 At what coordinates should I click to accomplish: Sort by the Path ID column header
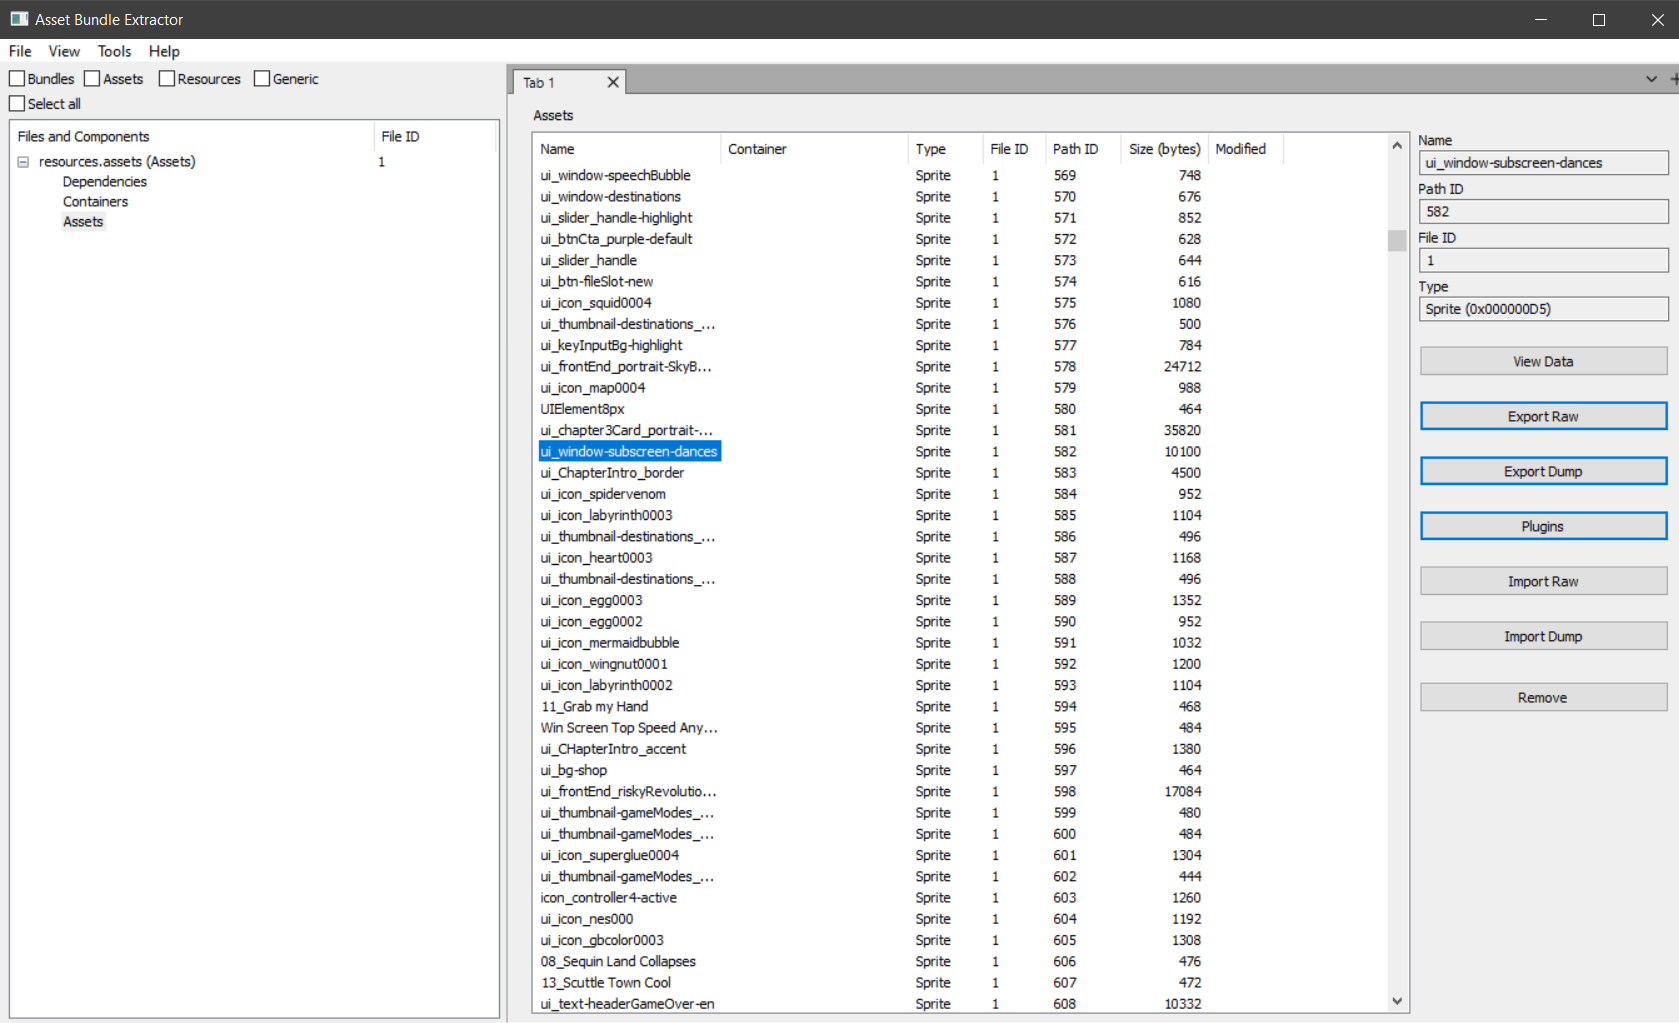(1082, 149)
